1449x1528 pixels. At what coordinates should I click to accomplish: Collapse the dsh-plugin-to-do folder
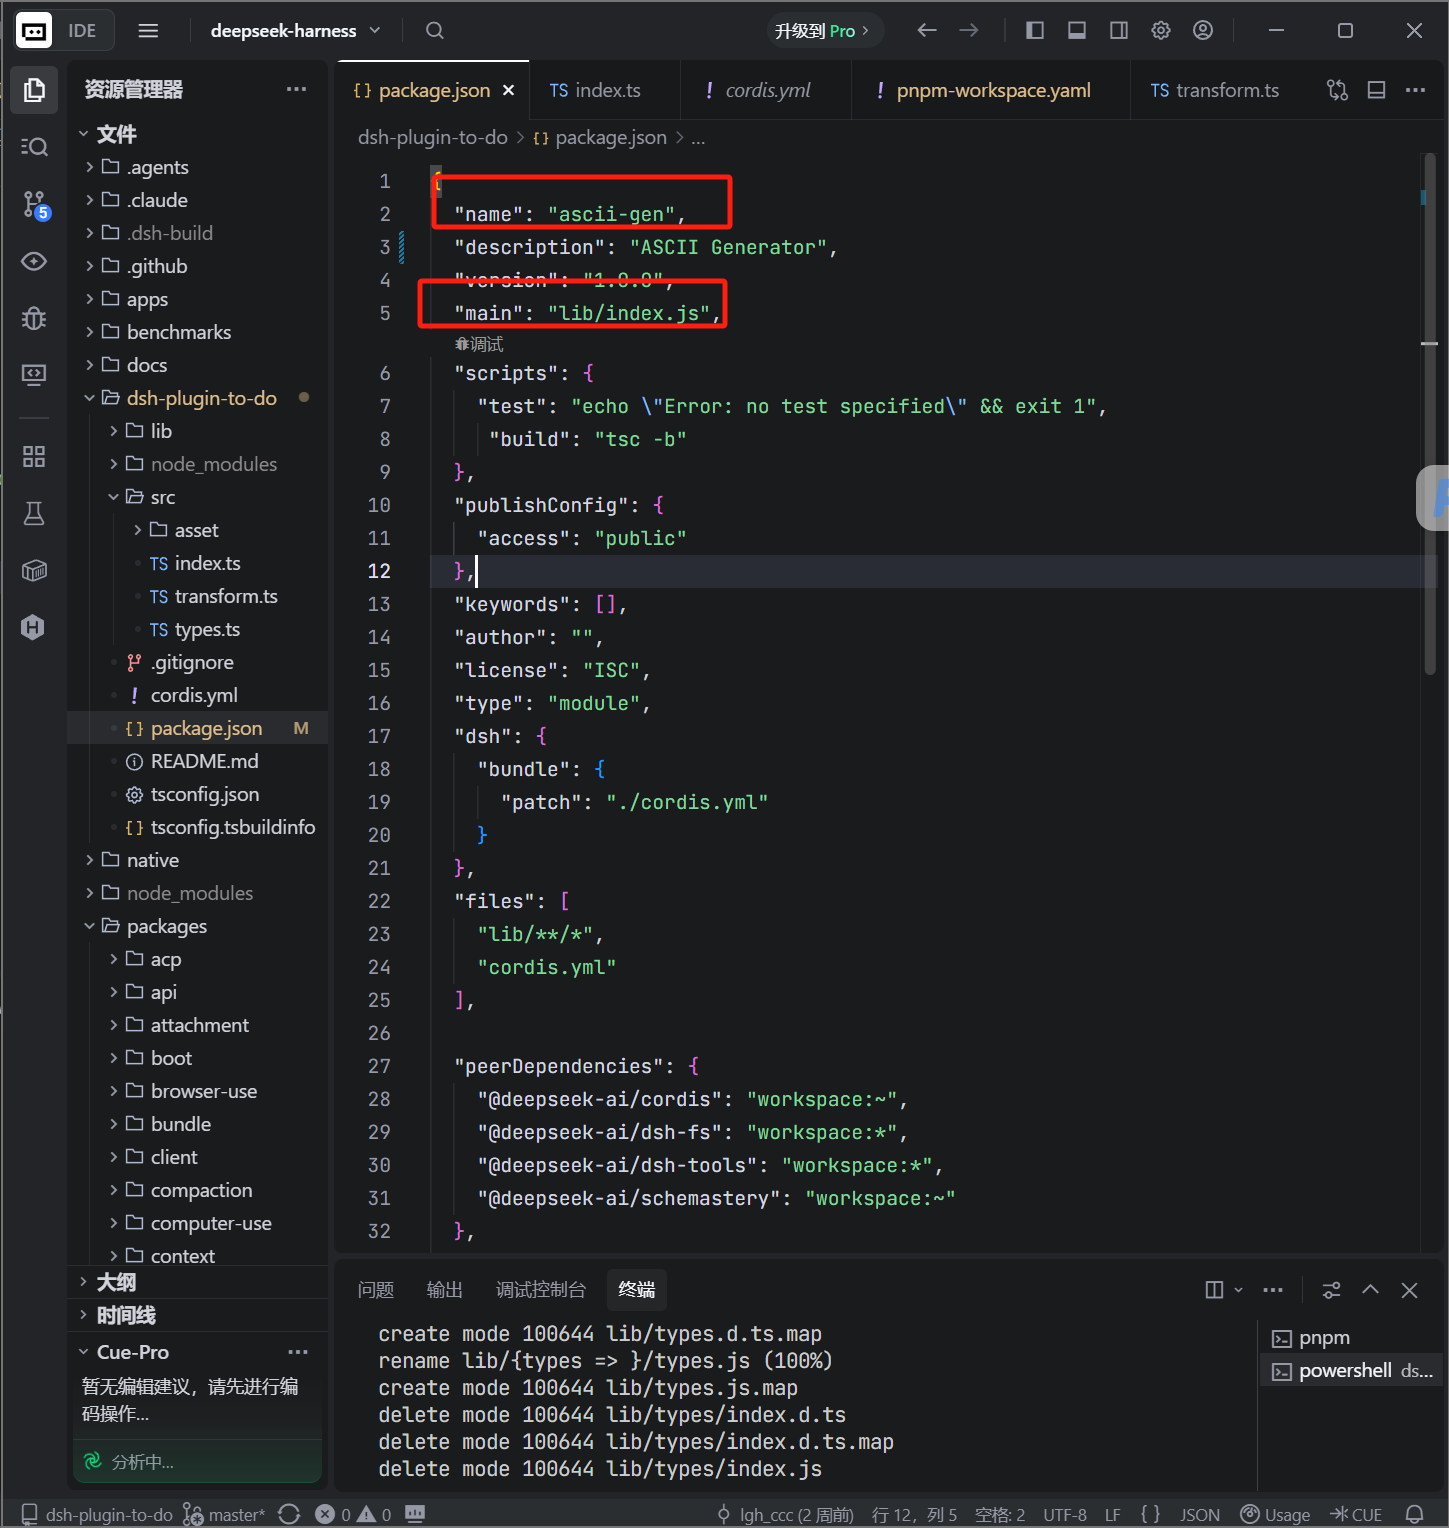point(198,398)
